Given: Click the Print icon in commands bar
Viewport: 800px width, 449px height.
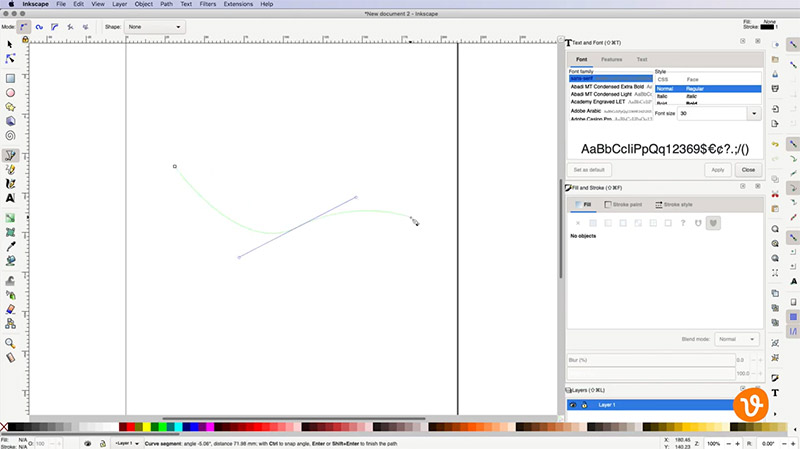Looking at the screenshot, I should (775, 89).
